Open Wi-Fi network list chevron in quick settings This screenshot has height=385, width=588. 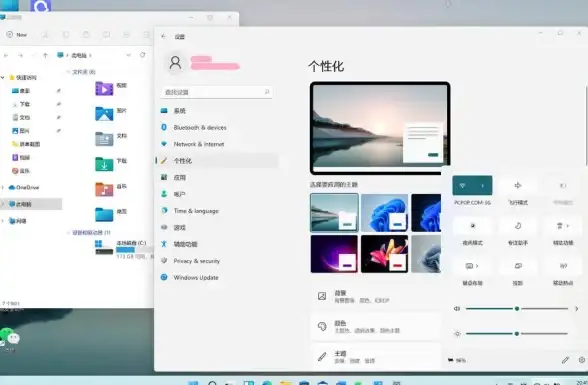coord(483,186)
